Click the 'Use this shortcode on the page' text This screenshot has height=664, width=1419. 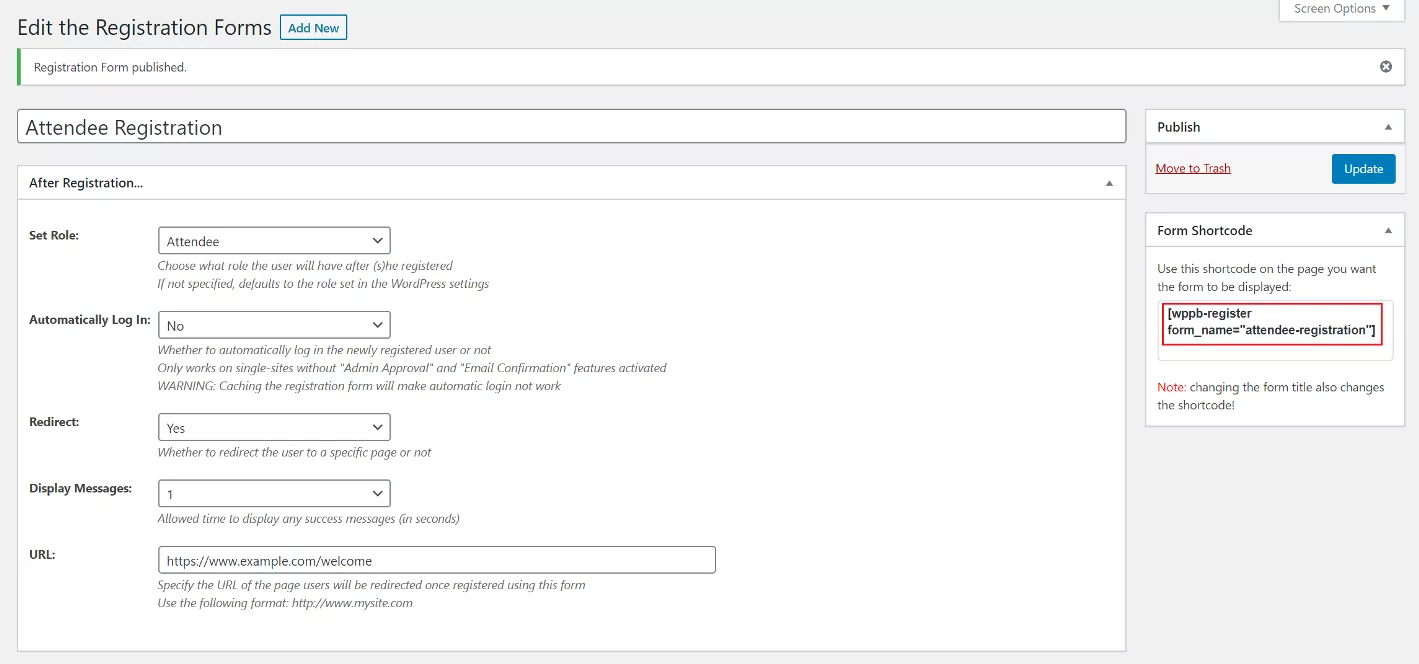pyautogui.click(x=1266, y=278)
